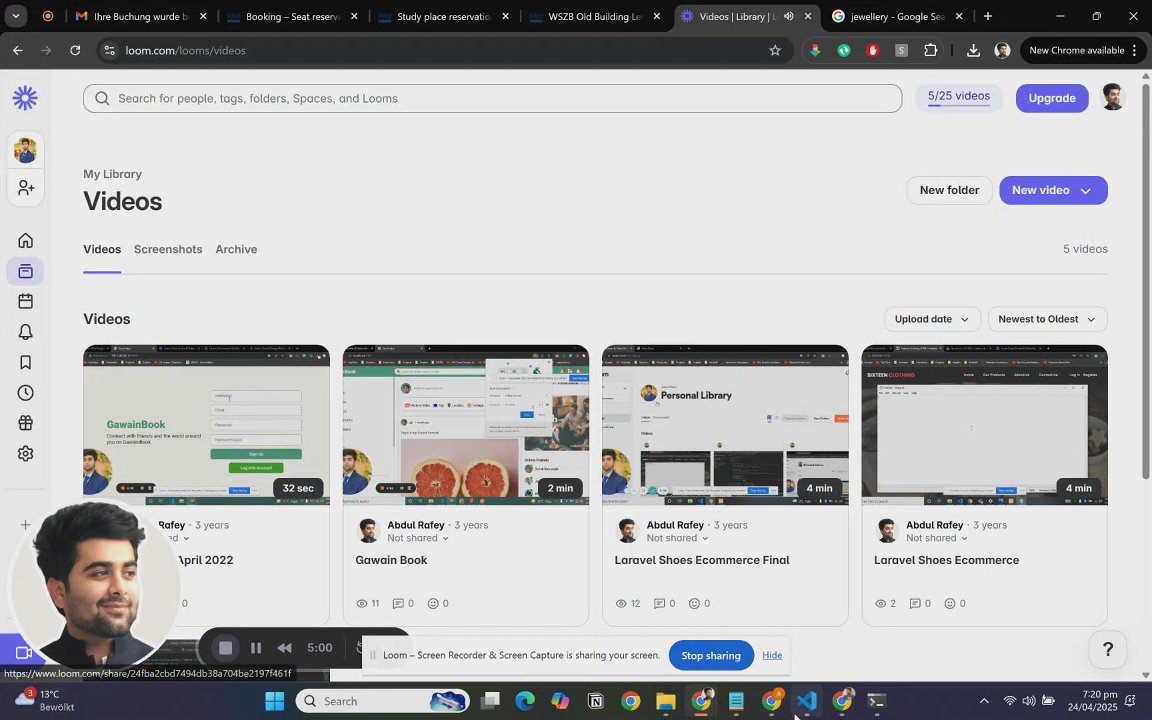The width and height of the screenshot is (1152, 720).
Task: Click the workspace avatar in the sidebar
Action: (x=26, y=150)
